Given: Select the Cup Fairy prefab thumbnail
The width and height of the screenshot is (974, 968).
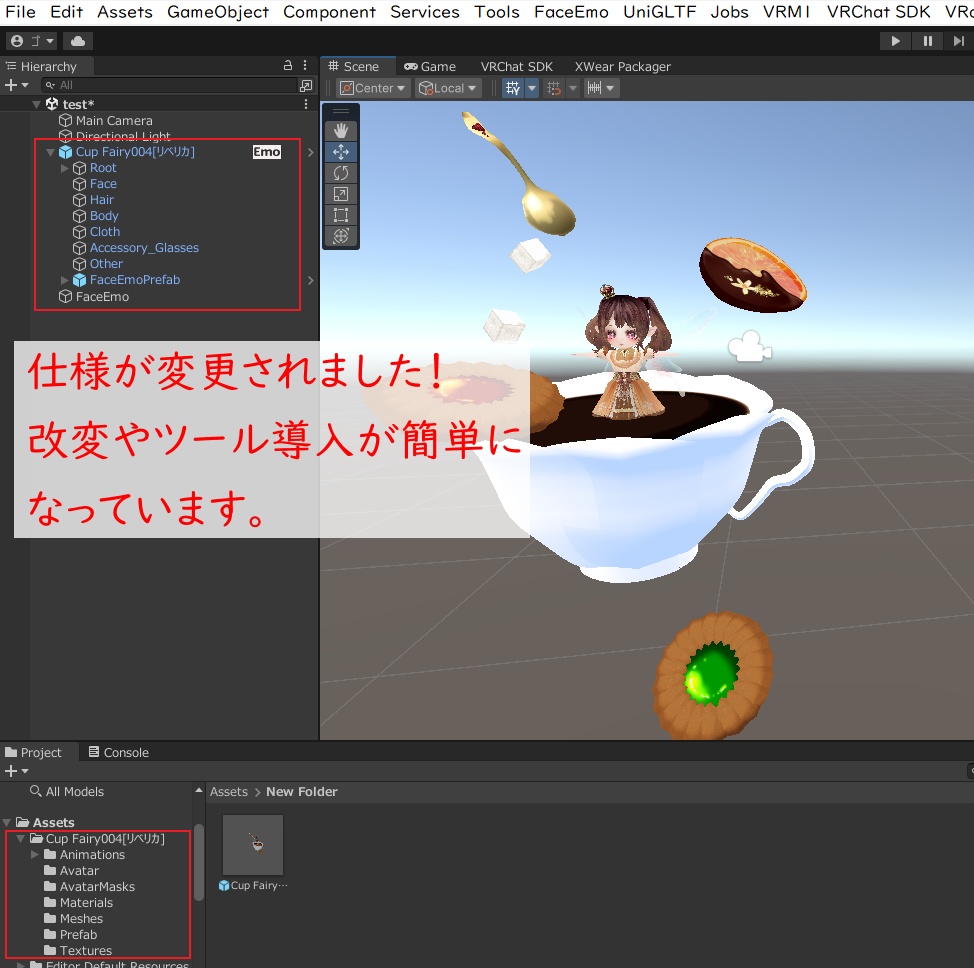Looking at the screenshot, I should click(x=253, y=845).
